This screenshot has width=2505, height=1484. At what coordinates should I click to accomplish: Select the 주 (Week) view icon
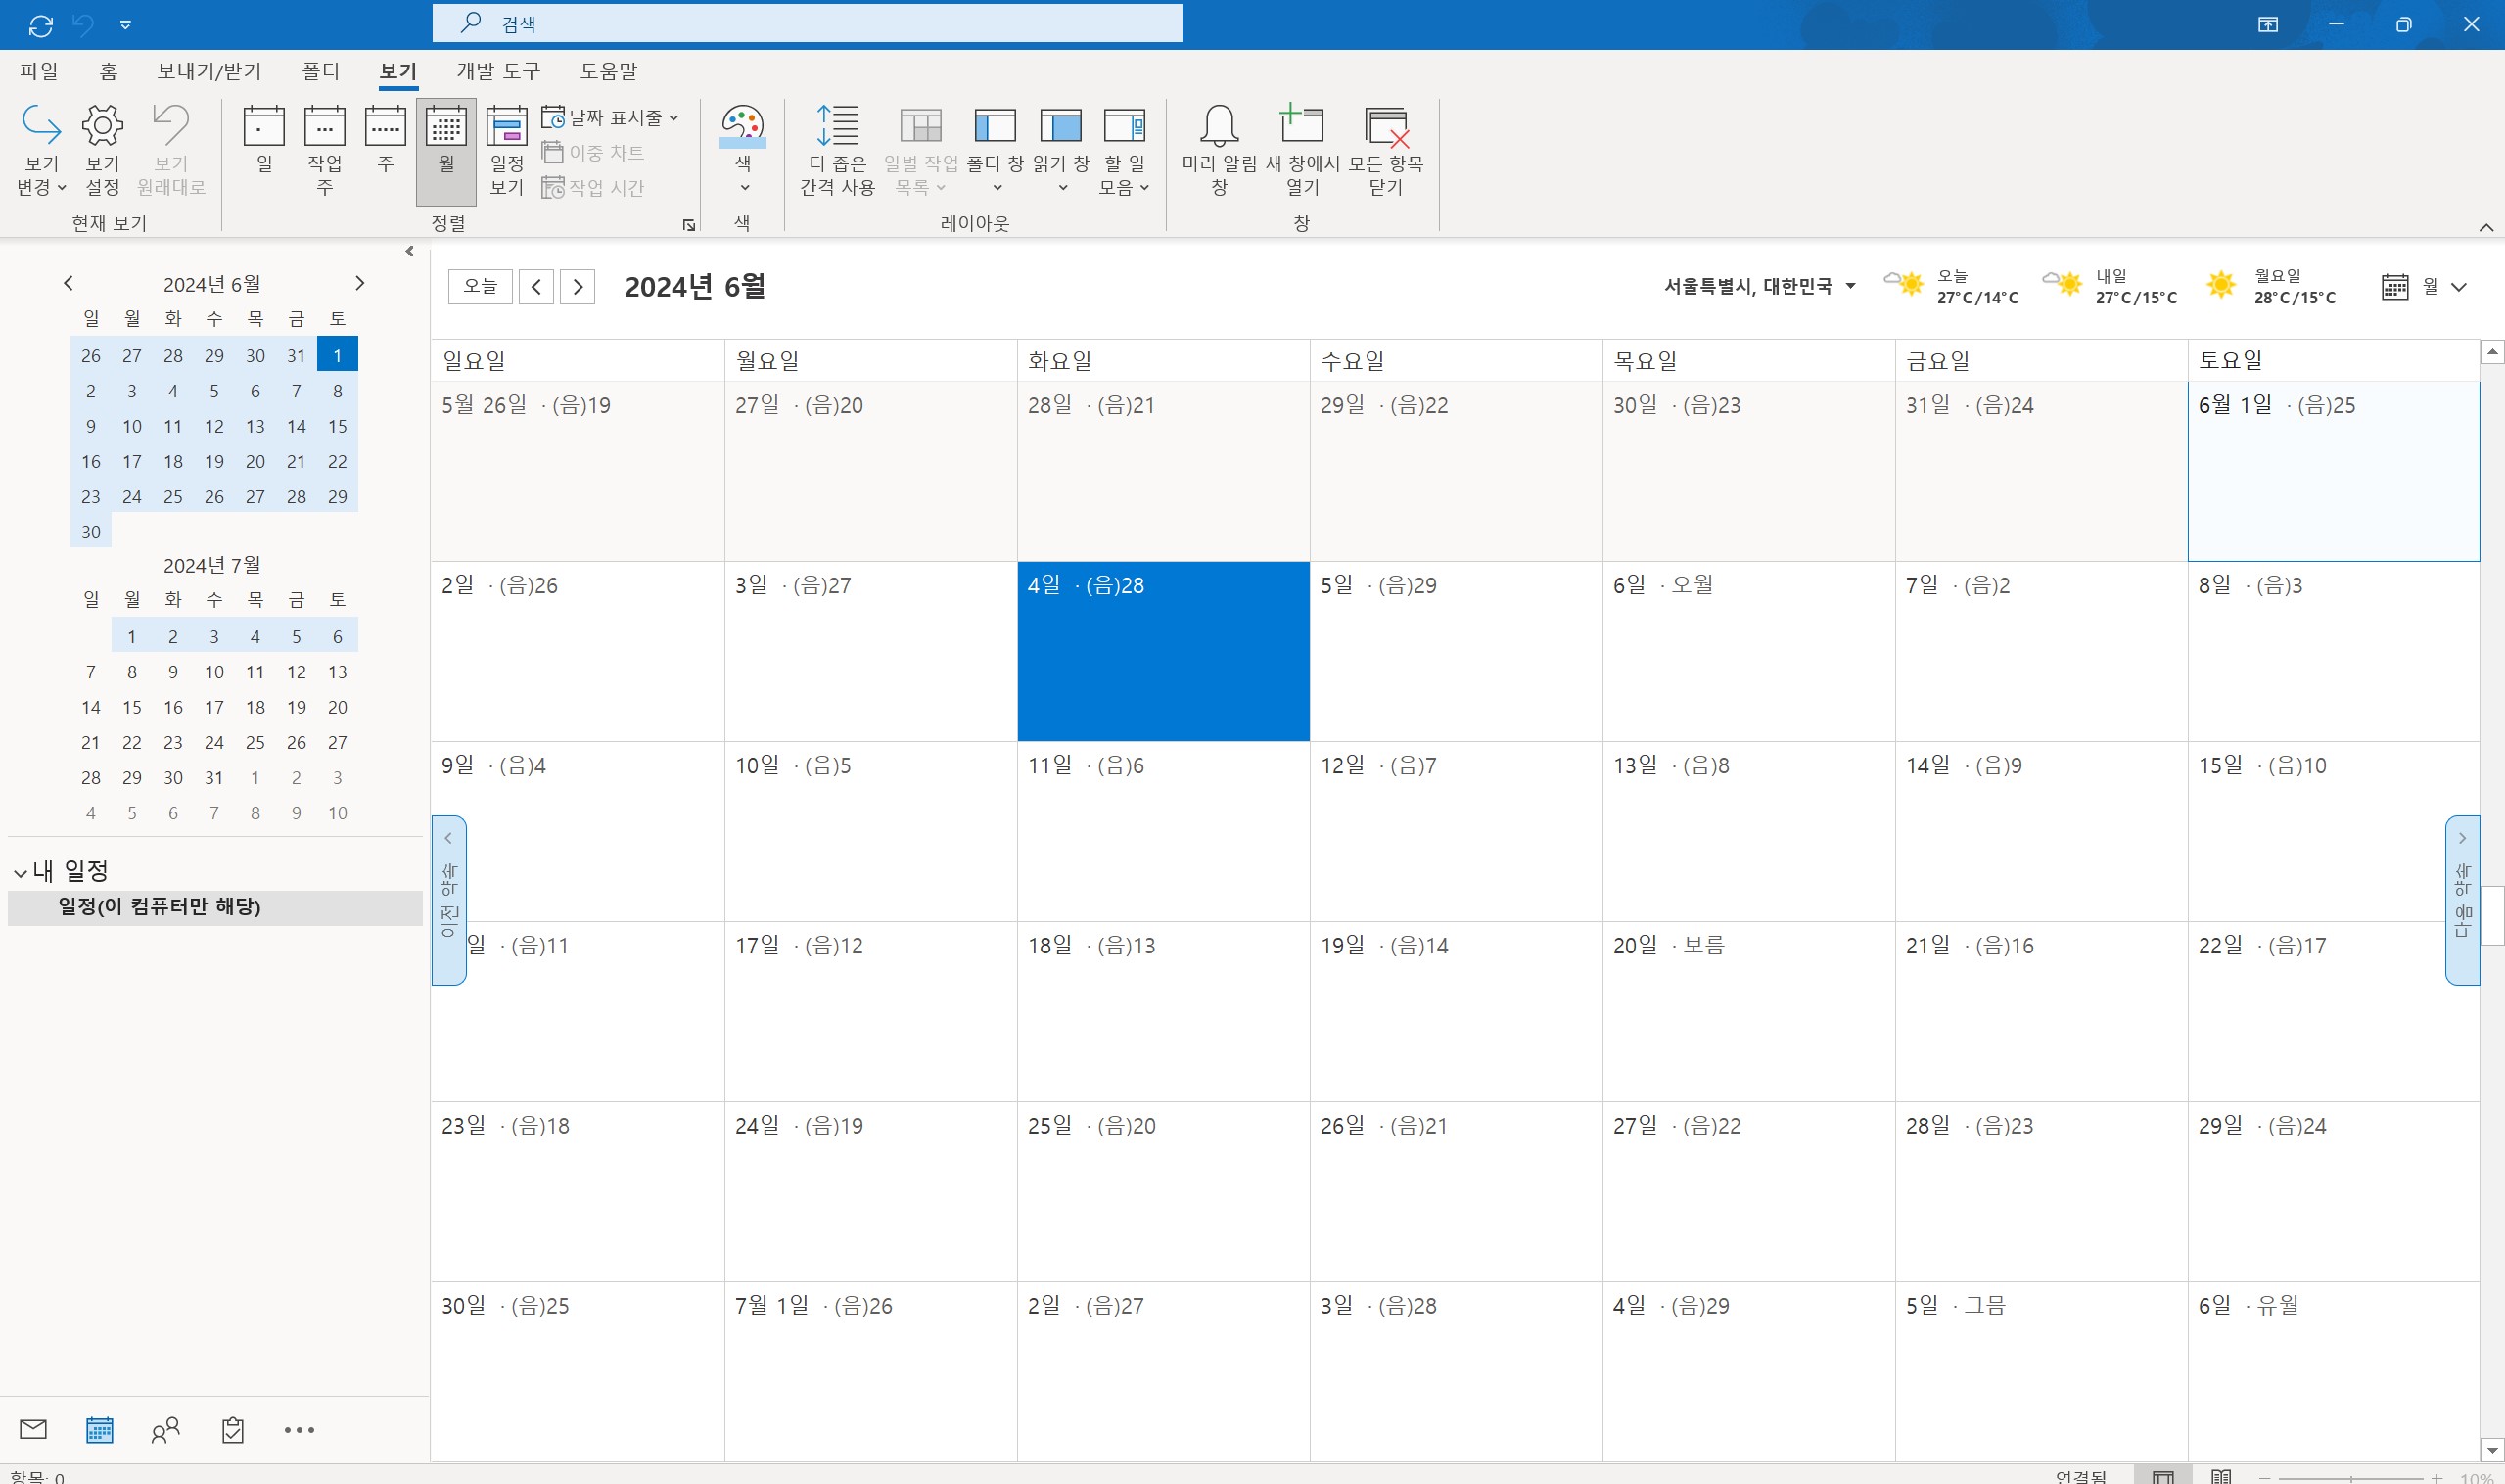click(x=385, y=140)
